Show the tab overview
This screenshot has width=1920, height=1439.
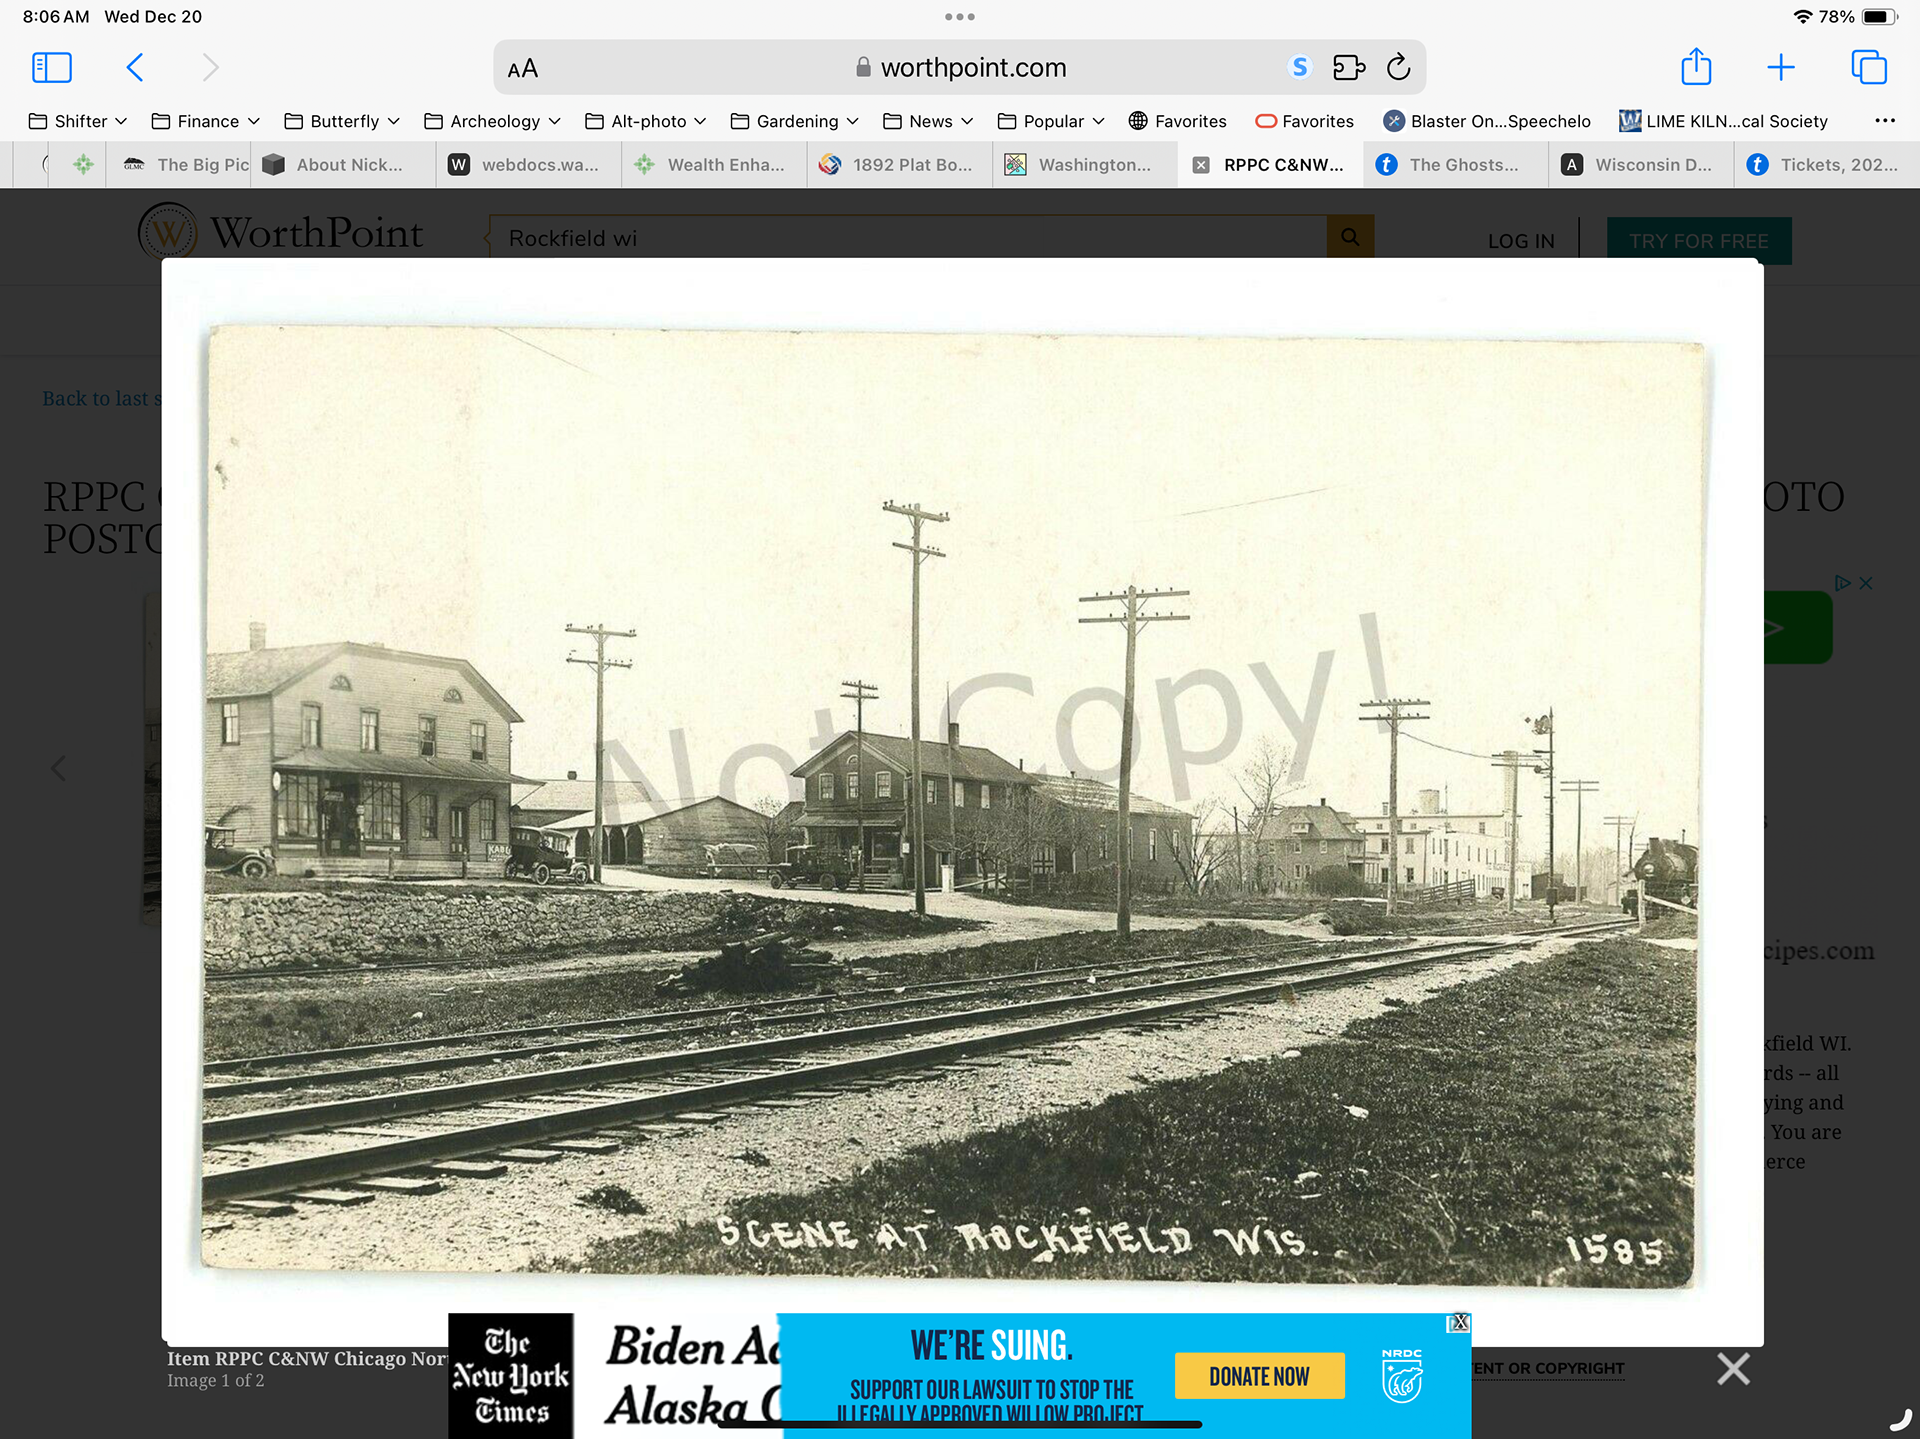click(1868, 67)
